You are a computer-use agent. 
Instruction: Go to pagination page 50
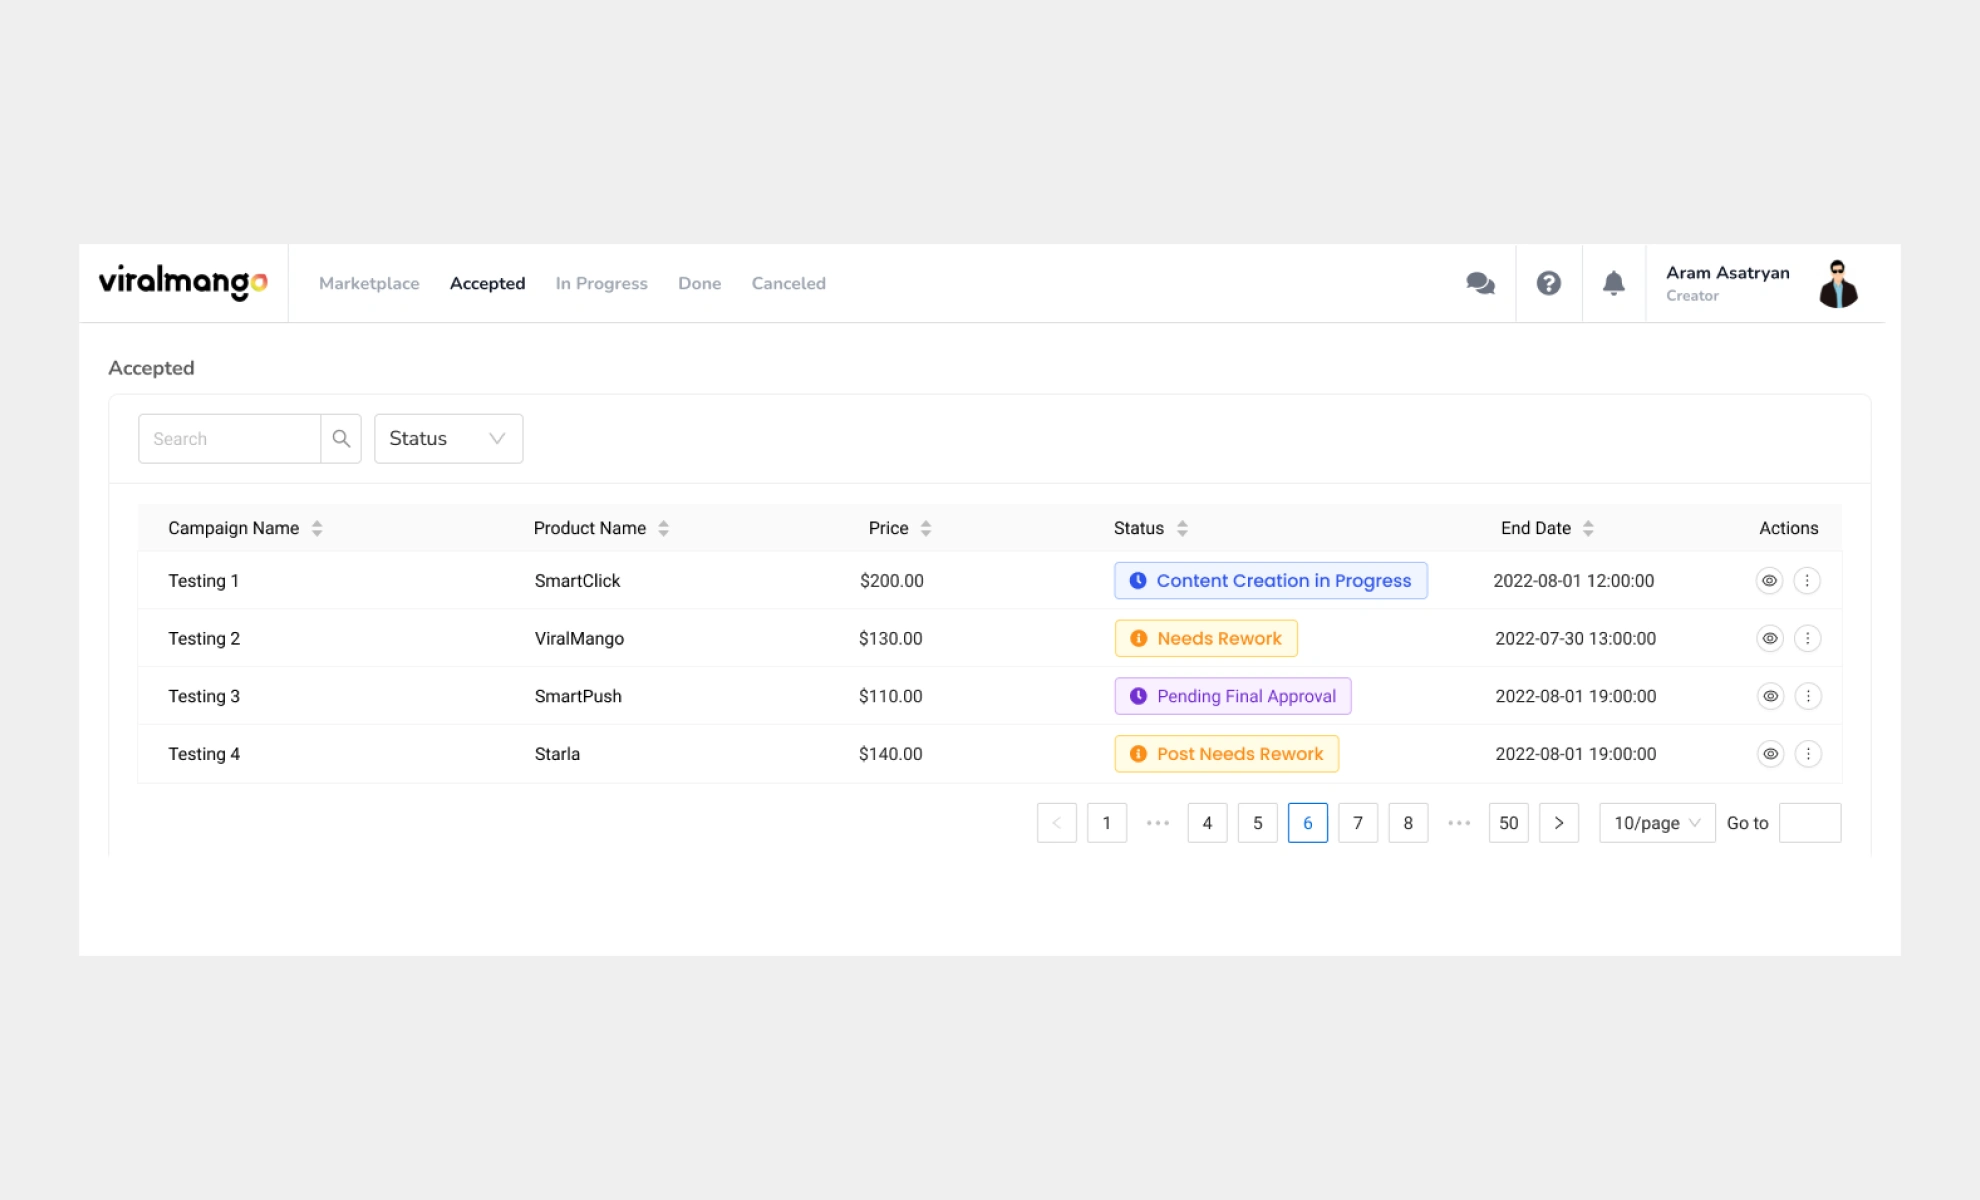(x=1508, y=822)
